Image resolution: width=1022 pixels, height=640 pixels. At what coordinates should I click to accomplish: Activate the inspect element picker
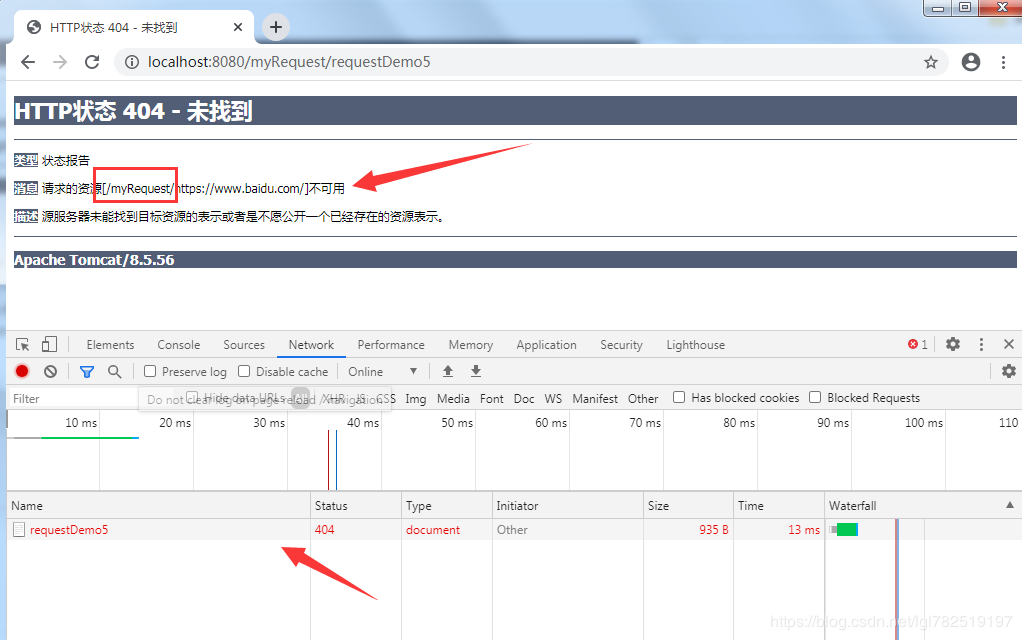(21, 344)
